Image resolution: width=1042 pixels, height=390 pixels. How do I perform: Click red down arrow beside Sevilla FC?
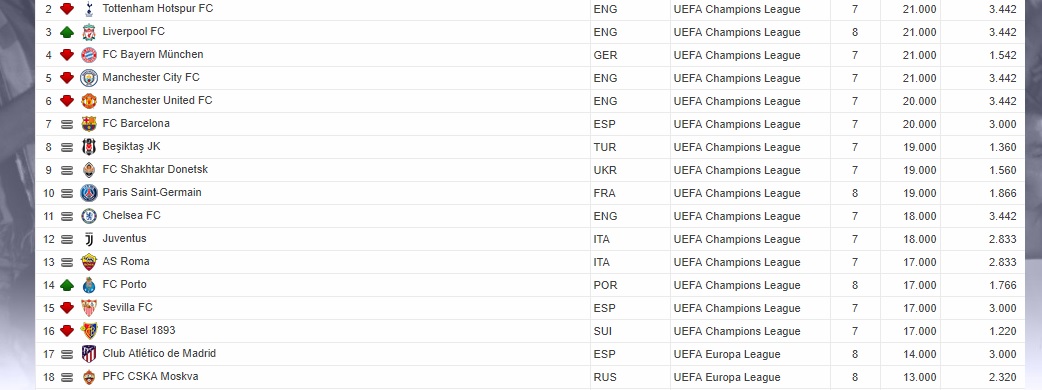(x=66, y=308)
